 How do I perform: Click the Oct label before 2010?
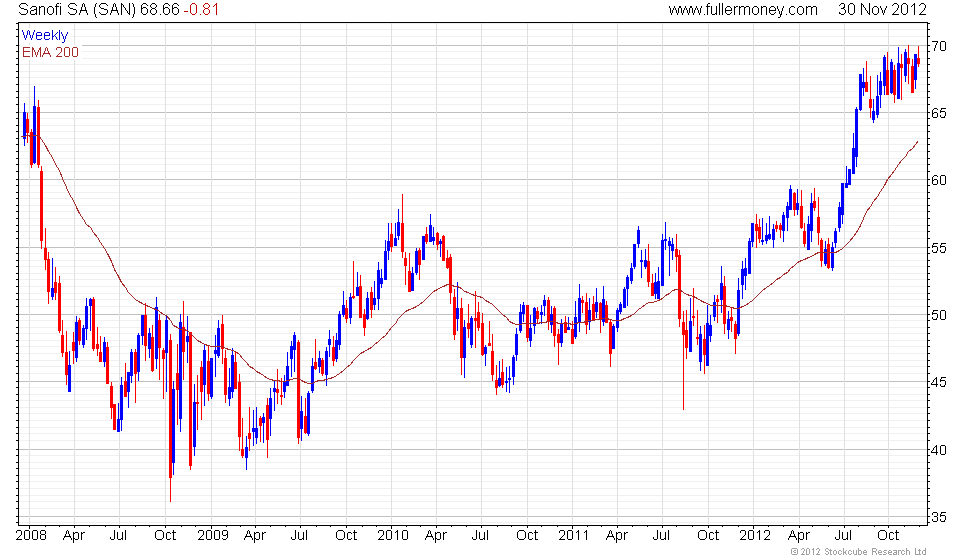[346, 535]
